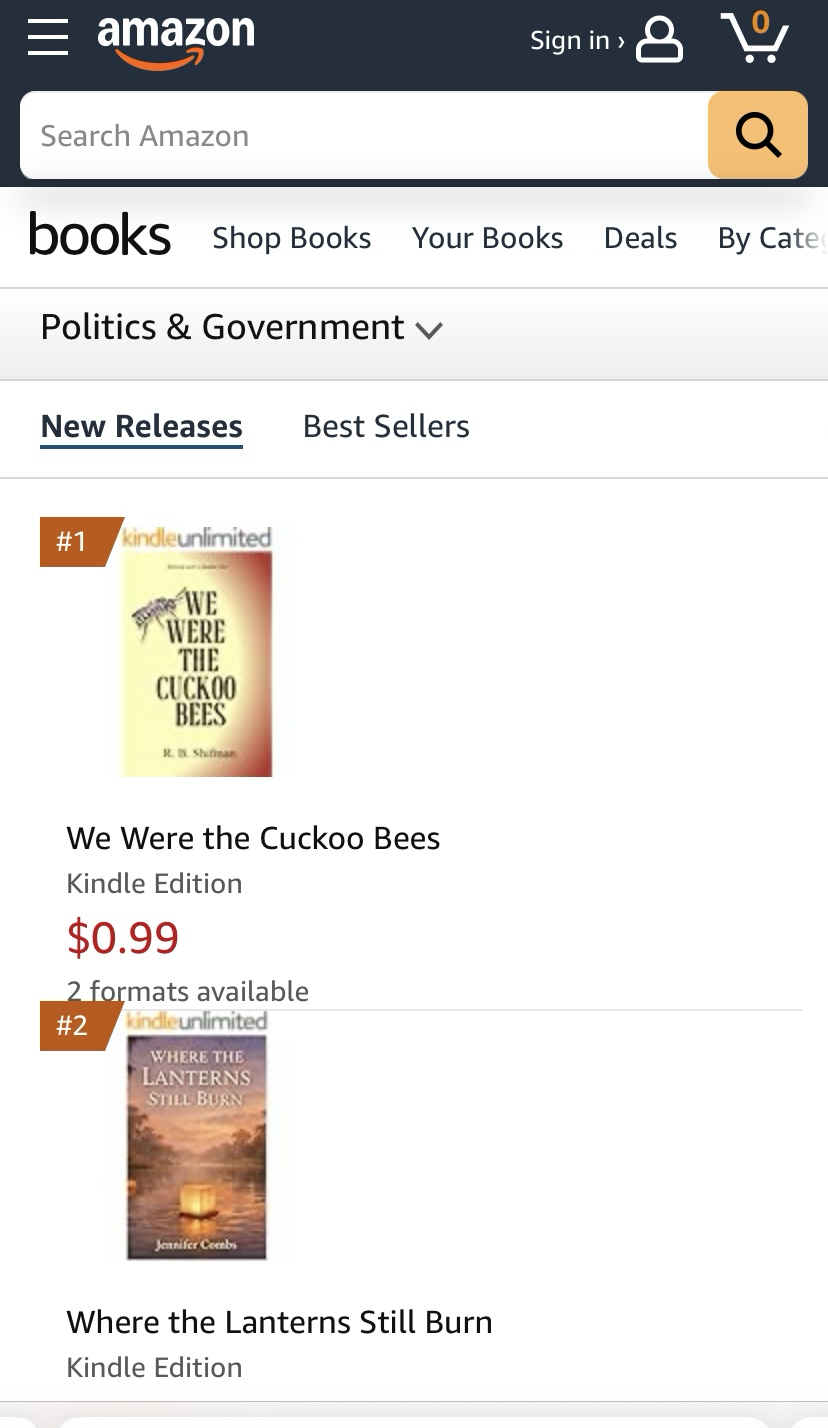Screen dimensions: 828x1428
Task: Open Shop Books menu item
Action: 291,238
